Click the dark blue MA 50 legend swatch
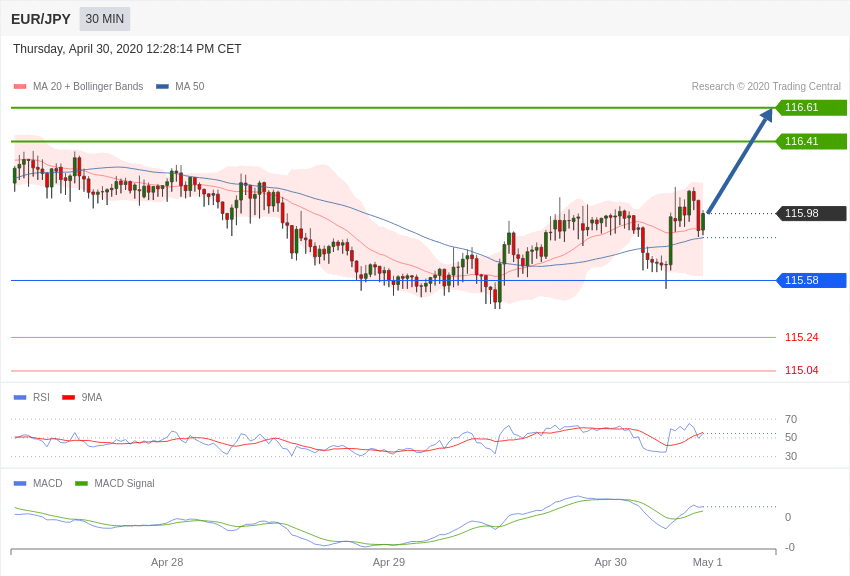This screenshot has height=576, width=850. (162, 86)
